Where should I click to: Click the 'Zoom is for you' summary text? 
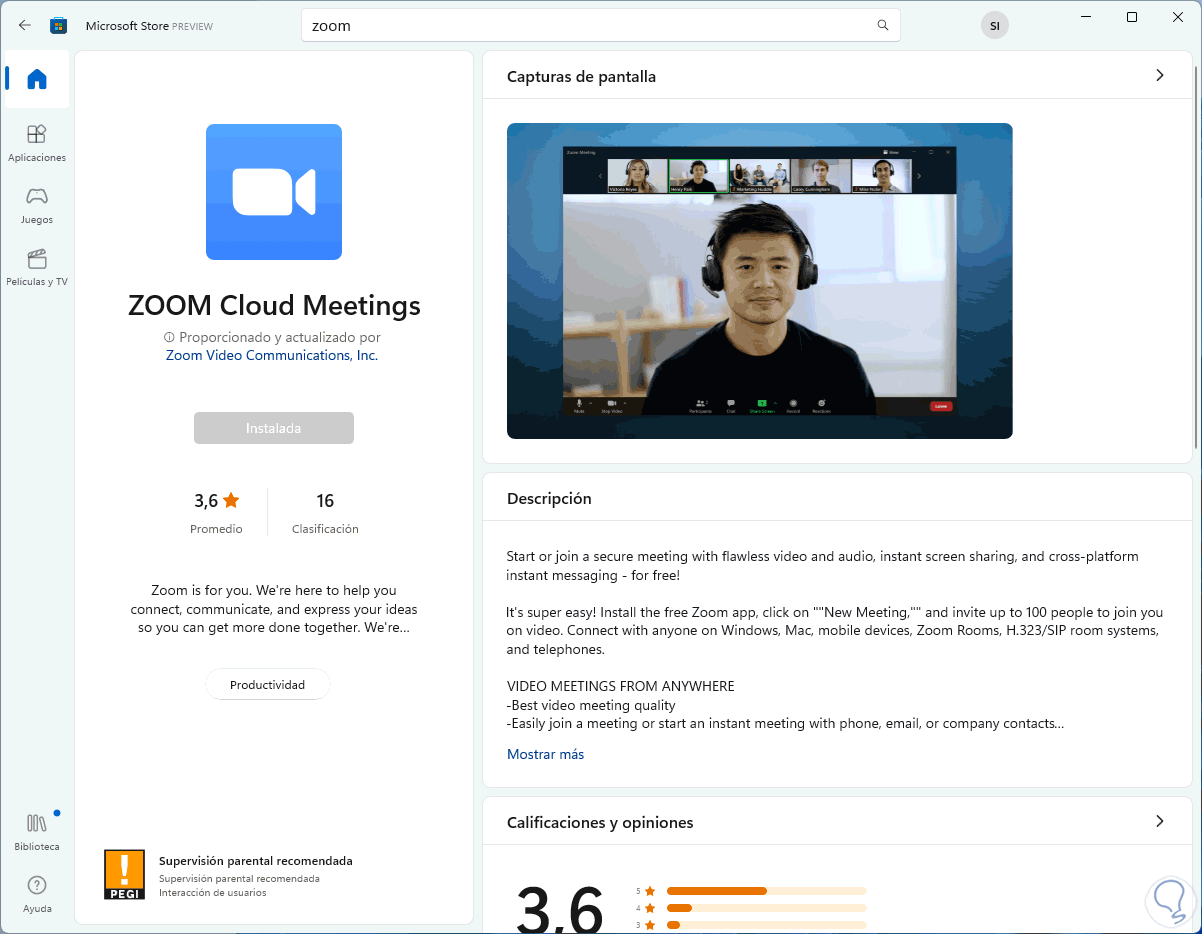pos(274,609)
